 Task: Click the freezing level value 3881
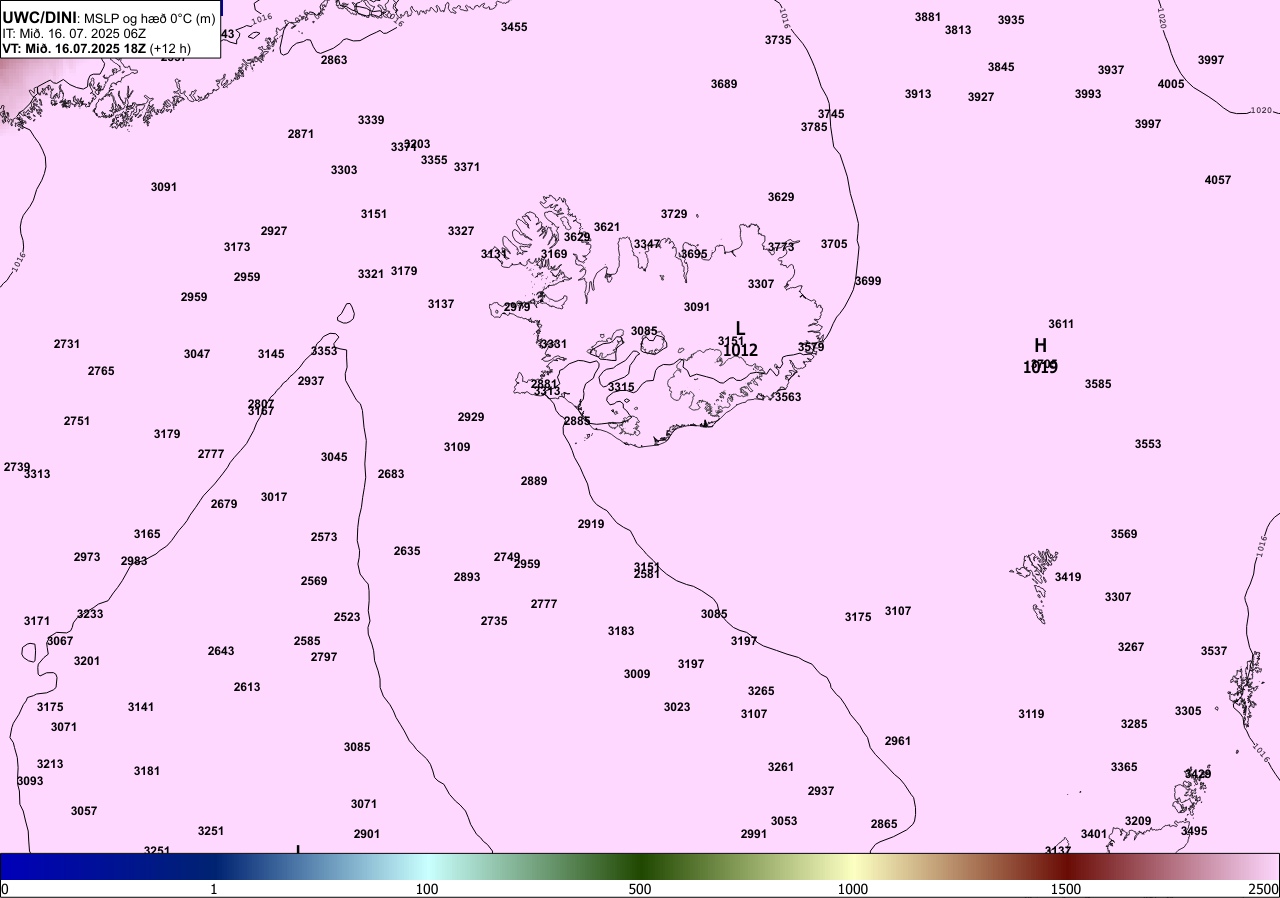pyautogui.click(x=928, y=17)
